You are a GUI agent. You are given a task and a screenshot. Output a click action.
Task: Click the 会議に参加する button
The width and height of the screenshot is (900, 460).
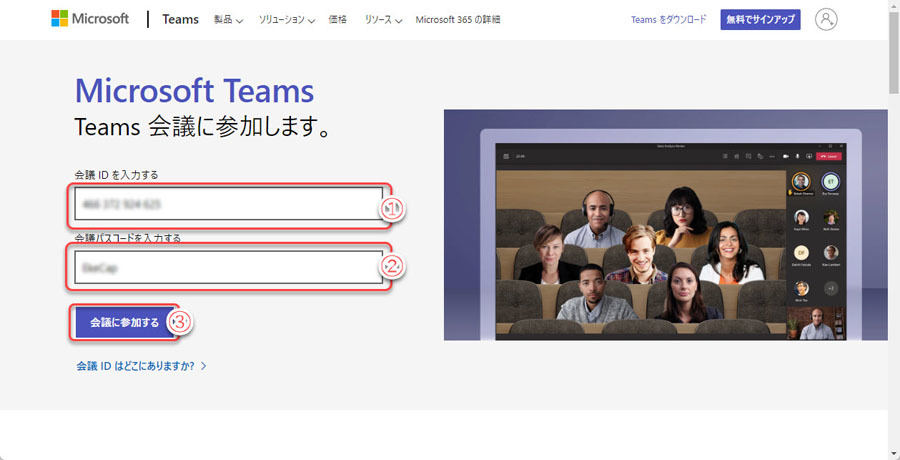tap(125, 323)
